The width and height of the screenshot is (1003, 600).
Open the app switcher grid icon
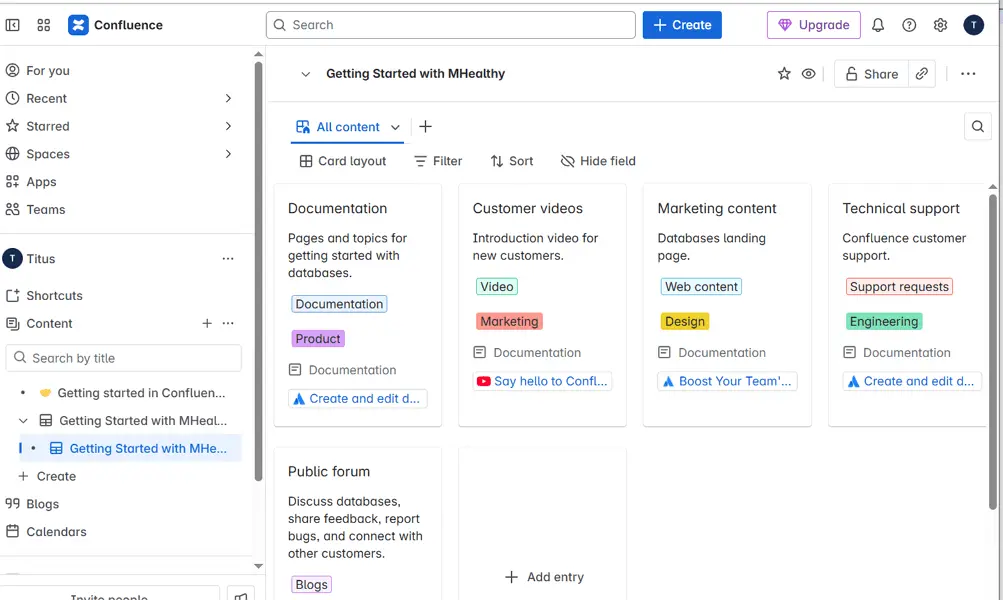(x=43, y=25)
